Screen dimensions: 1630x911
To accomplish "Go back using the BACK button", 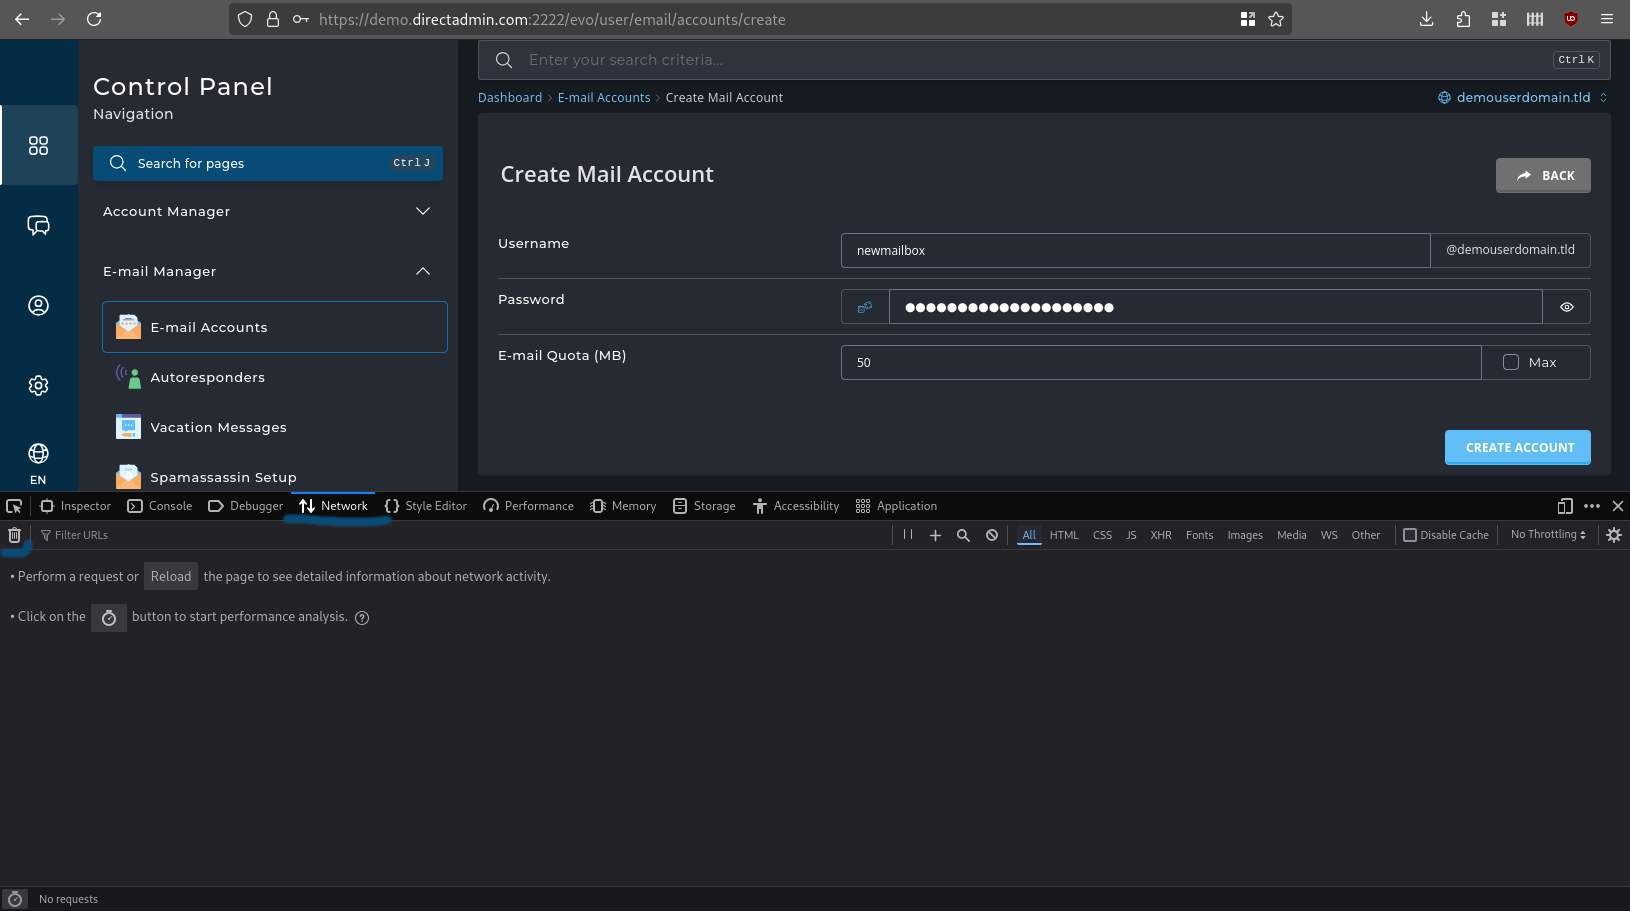I will pos(1543,175).
